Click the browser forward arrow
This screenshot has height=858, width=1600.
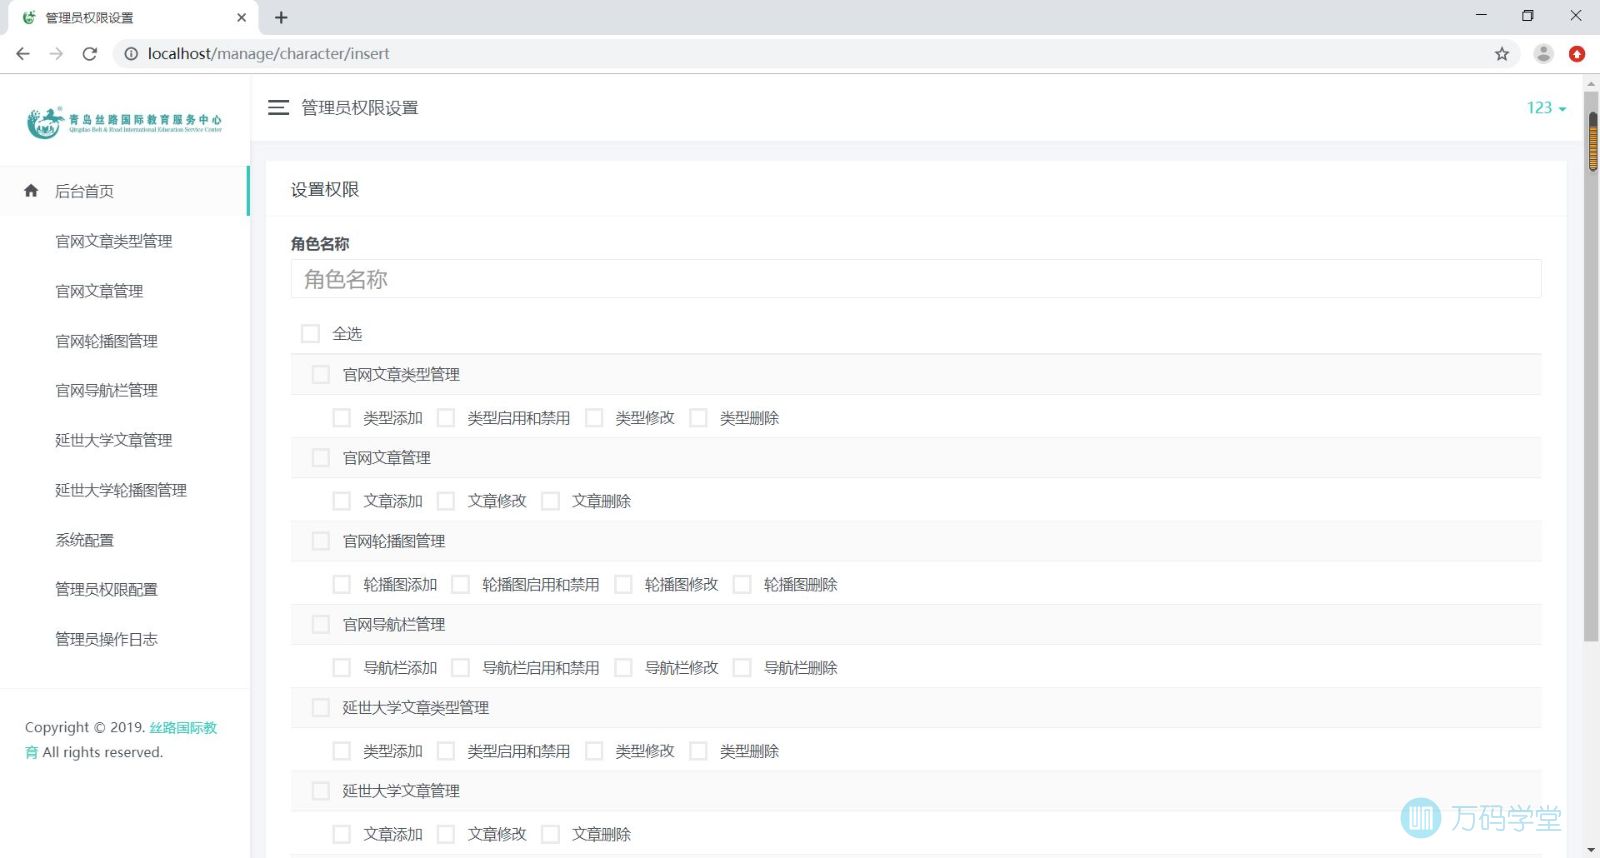[x=56, y=54]
